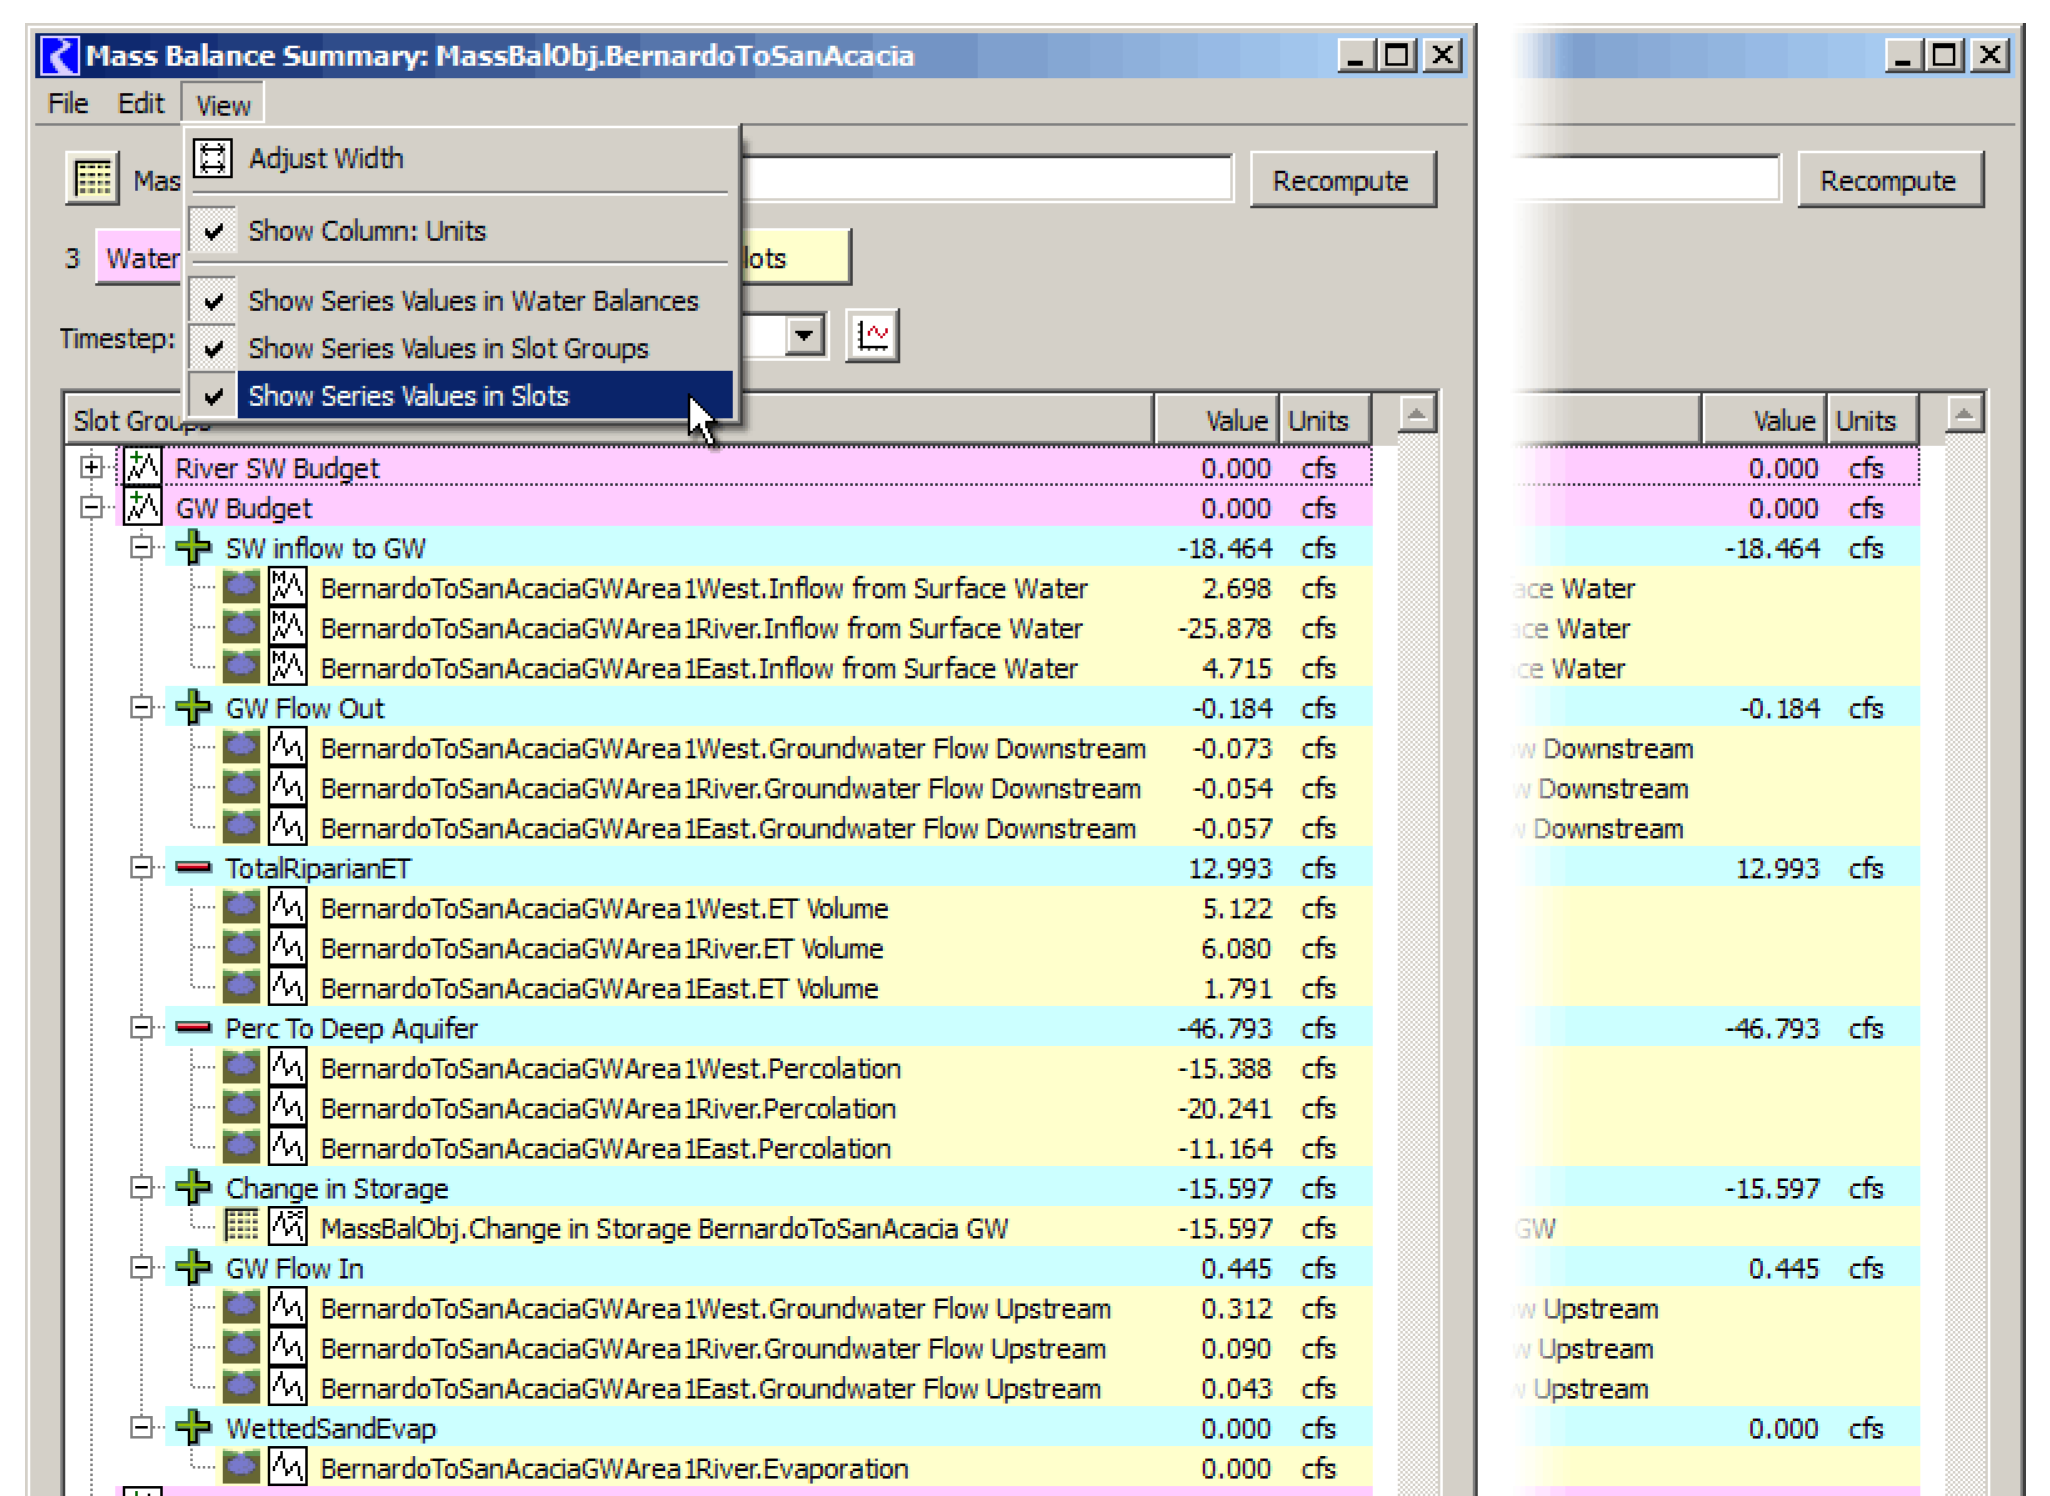Click the scrollbar up arrow in left window
This screenshot has width=2050, height=1496.
[1416, 414]
